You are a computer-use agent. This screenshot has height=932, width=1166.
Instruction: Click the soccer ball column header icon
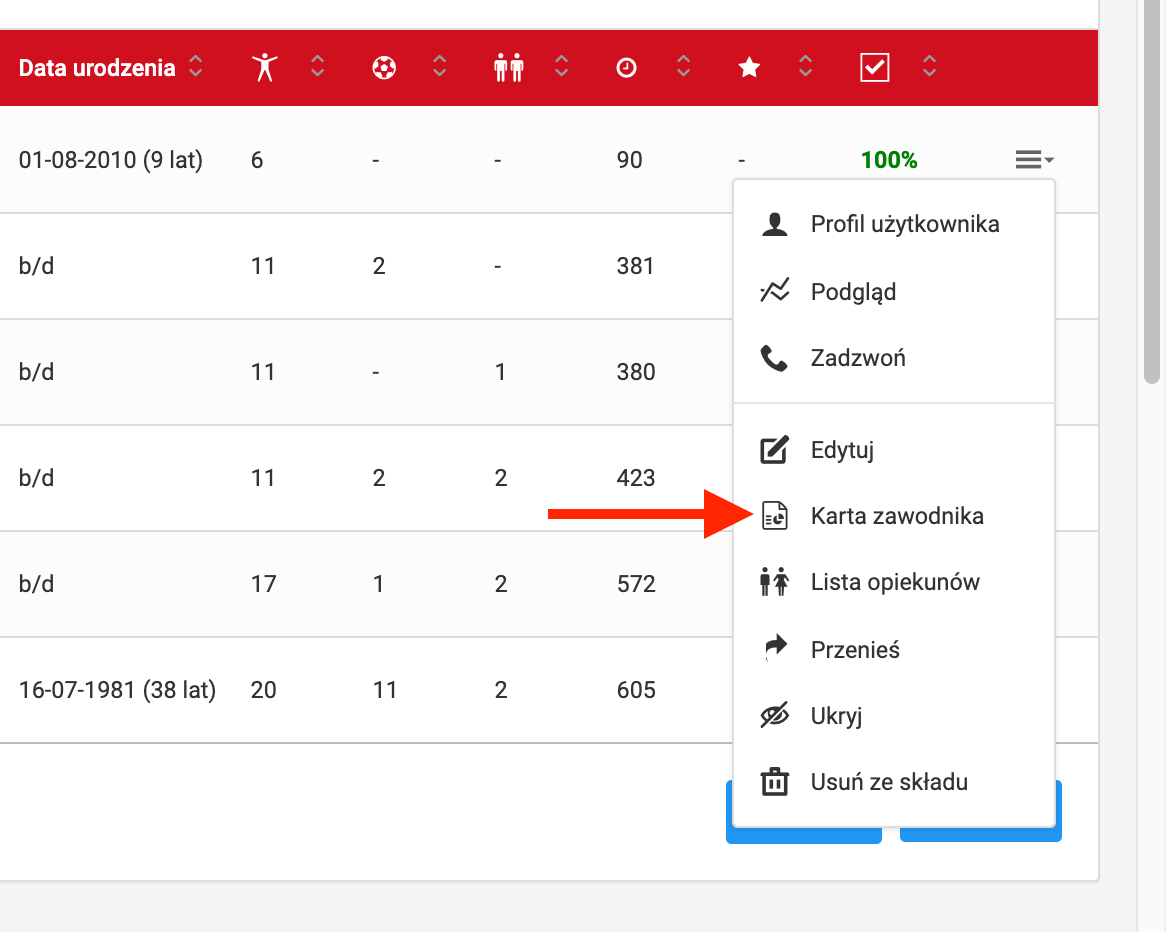coord(384,68)
